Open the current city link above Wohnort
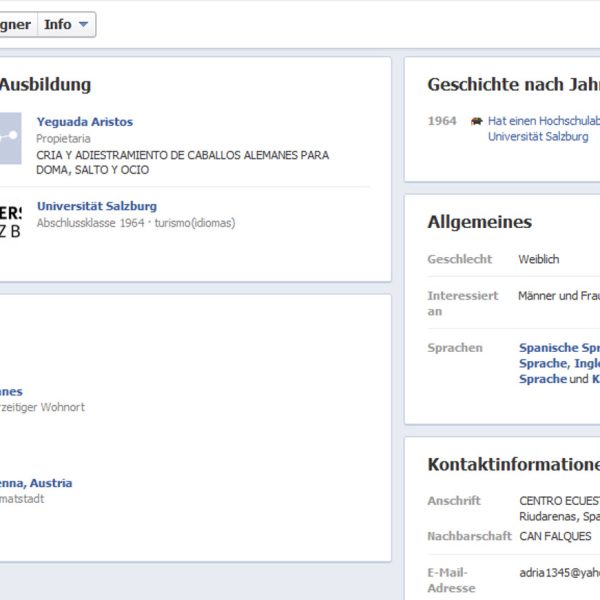The image size is (600, 600). click(11, 392)
